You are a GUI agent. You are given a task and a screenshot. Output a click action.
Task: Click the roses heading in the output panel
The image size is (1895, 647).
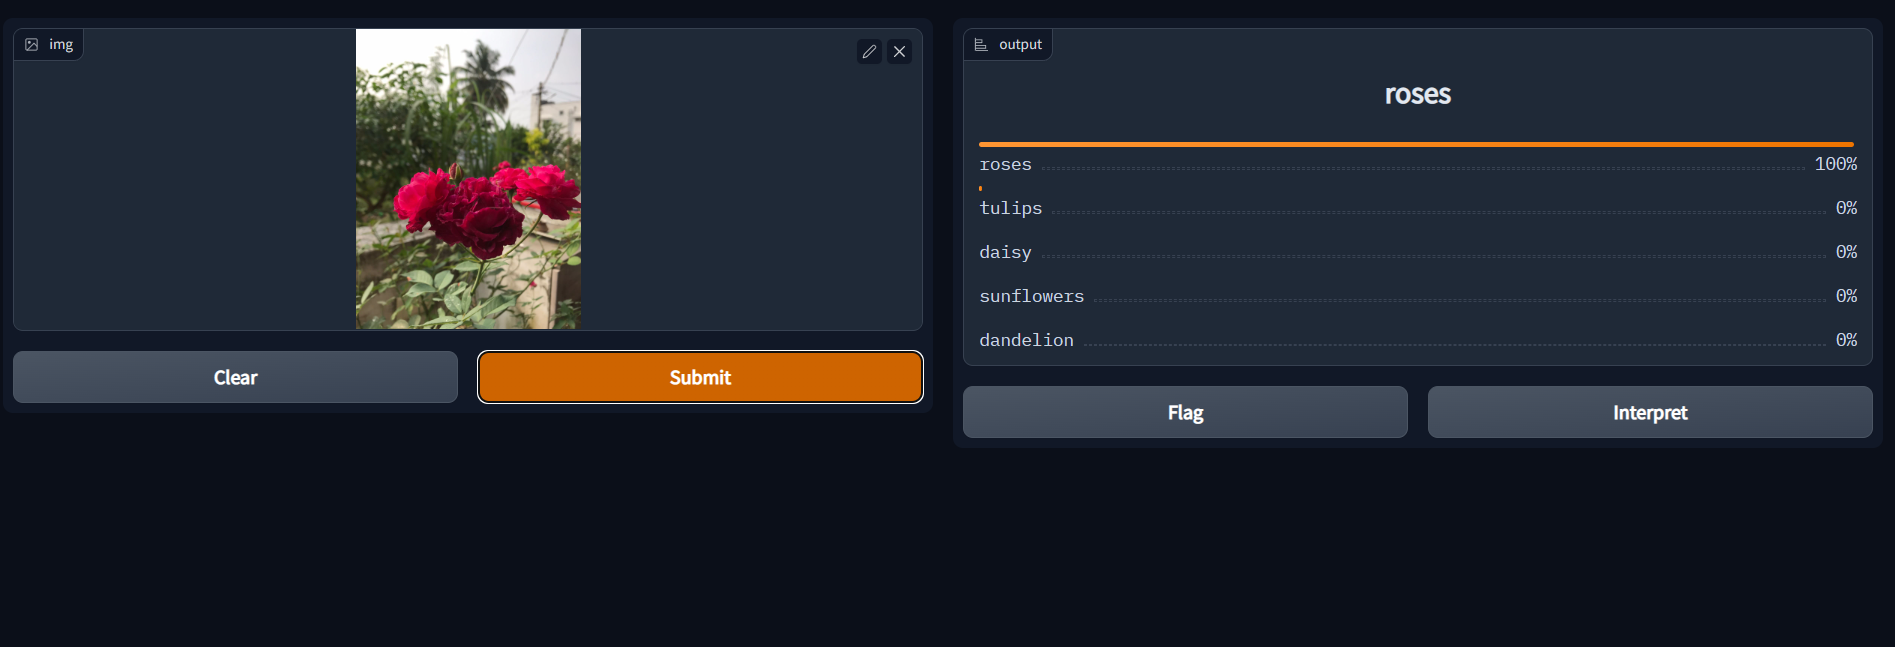click(1417, 94)
